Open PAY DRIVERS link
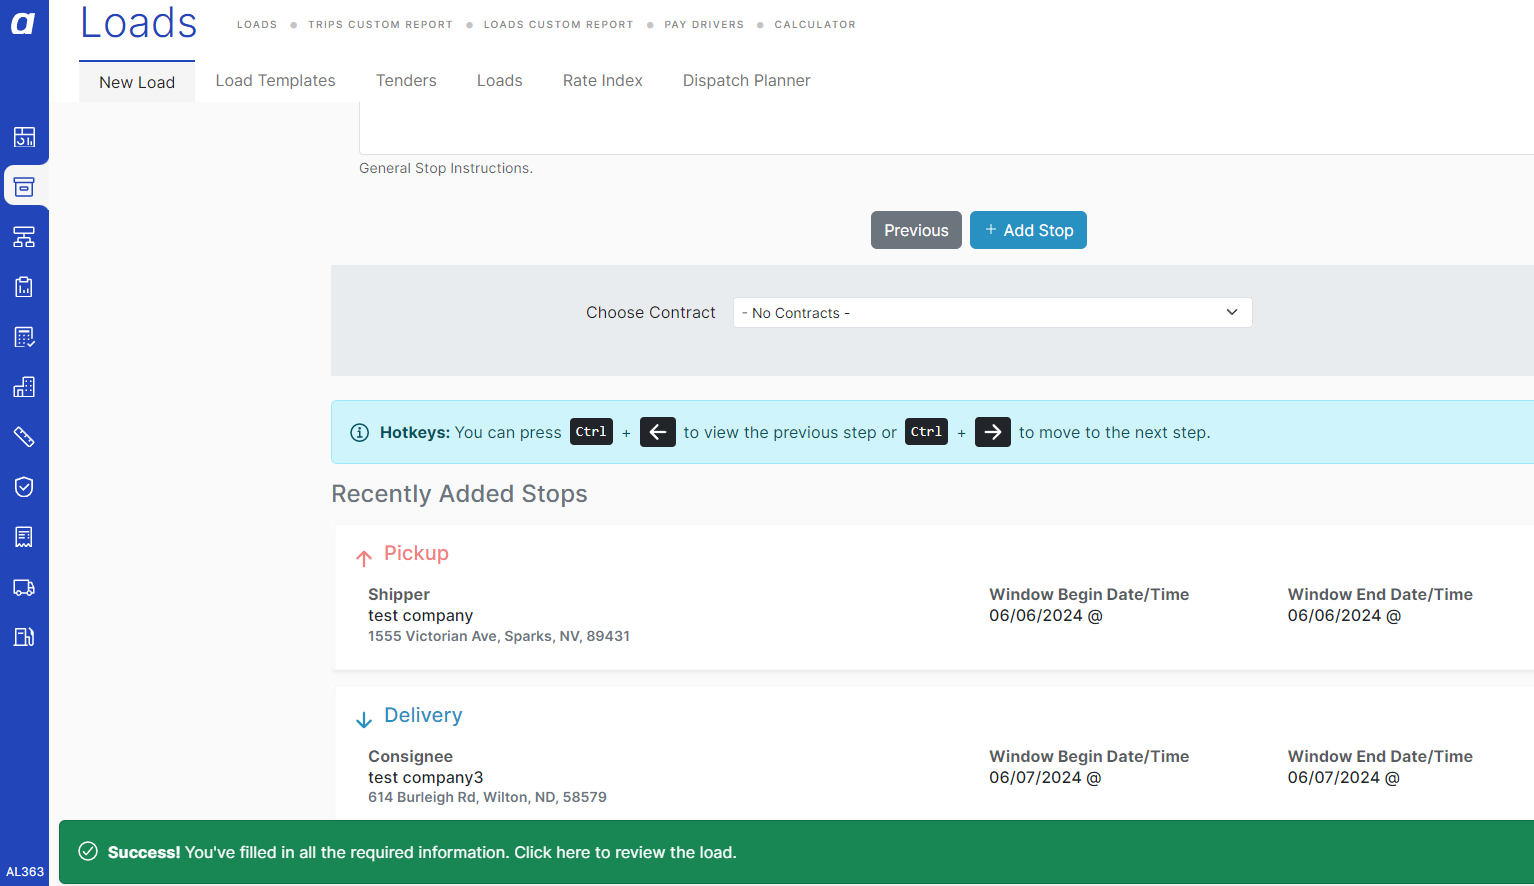 point(704,24)
